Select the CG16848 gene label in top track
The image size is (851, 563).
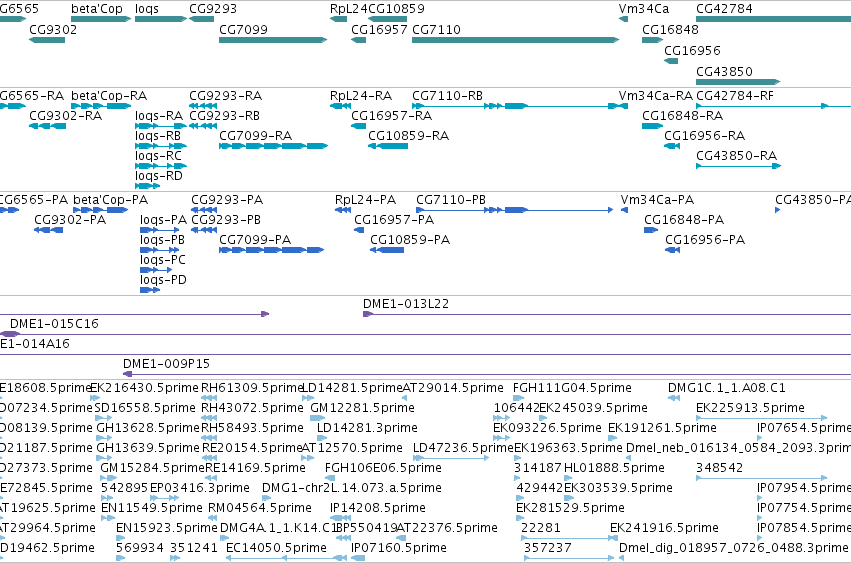670,29
